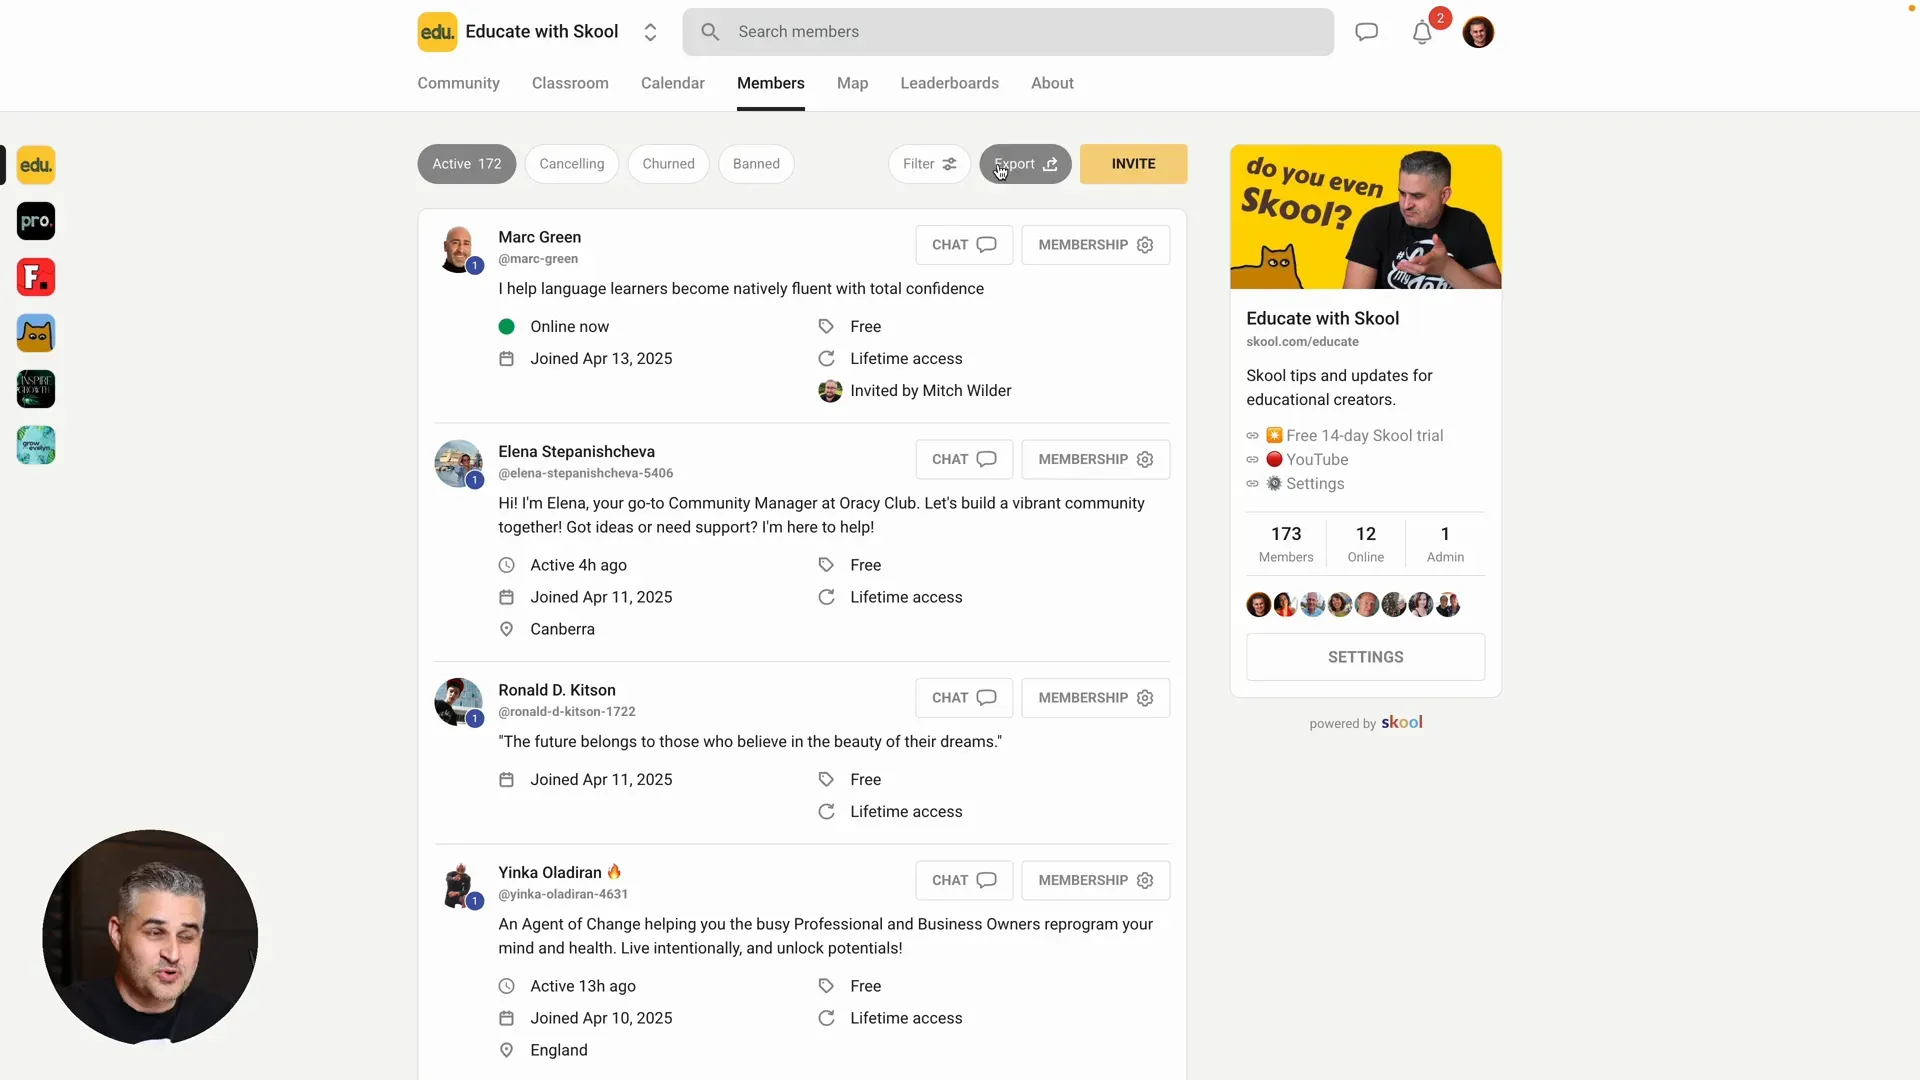The image size is (1920, 1080).
Task: Click the INVITE button
Action: pyautogui.click(x=1133, y=164)
